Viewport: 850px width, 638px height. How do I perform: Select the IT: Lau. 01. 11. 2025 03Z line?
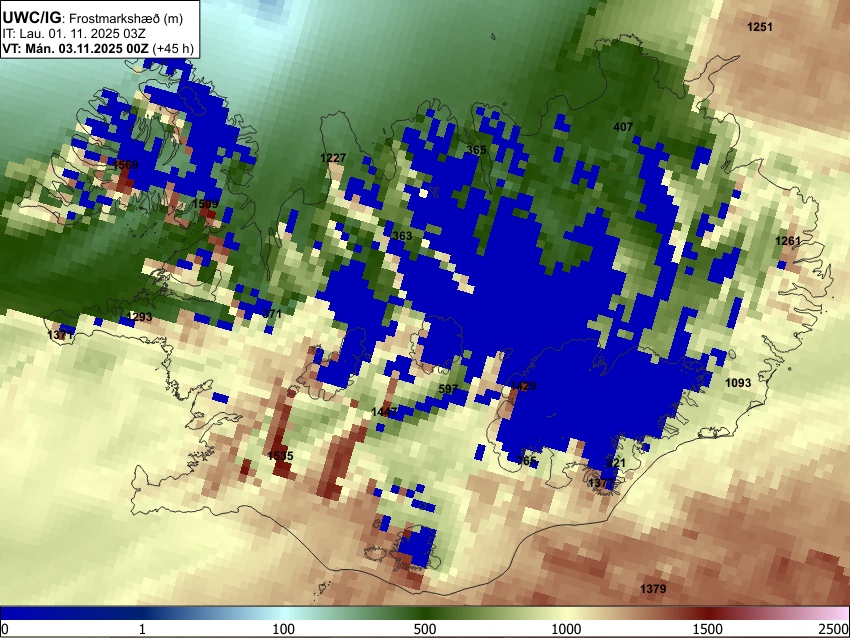point(74,34)
